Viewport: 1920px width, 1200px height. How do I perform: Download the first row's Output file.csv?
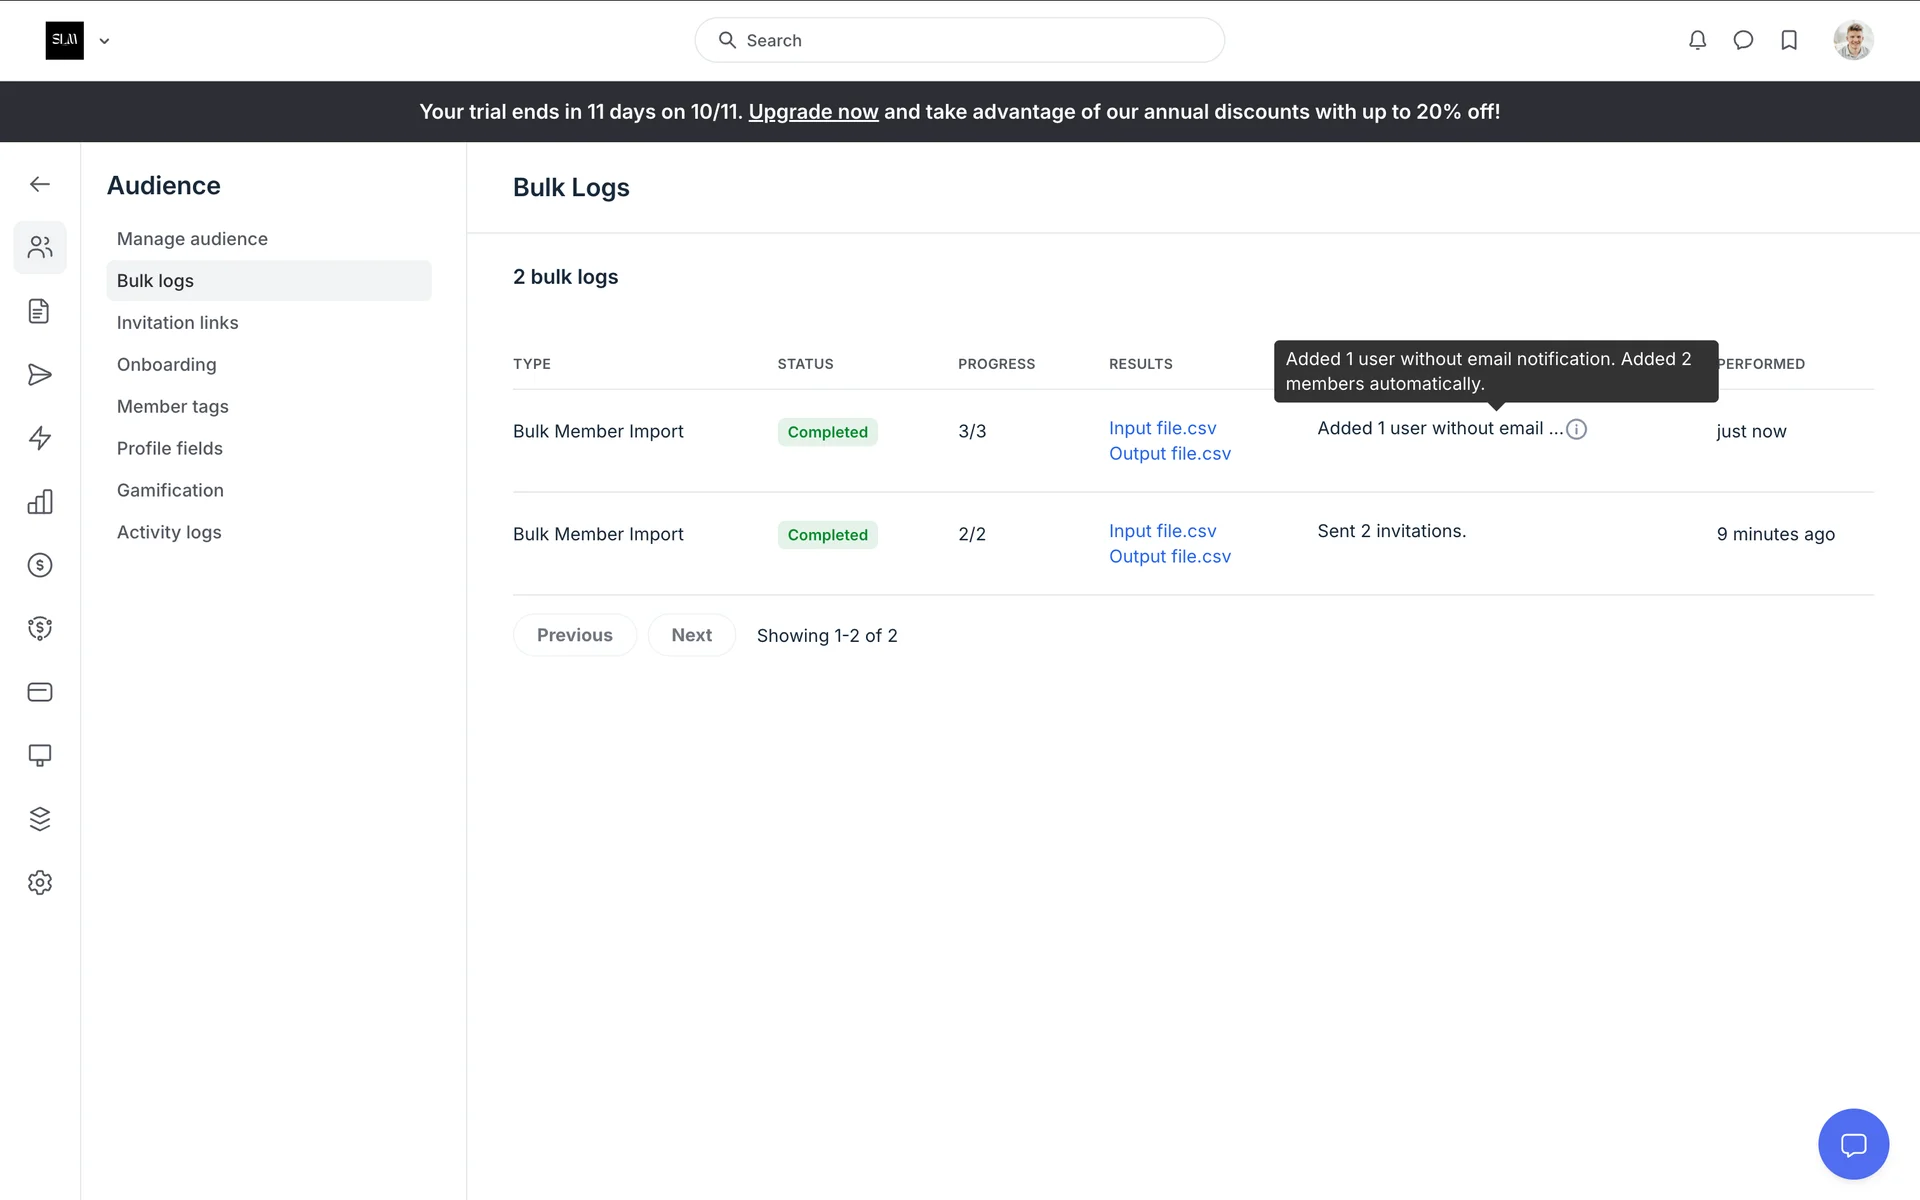click(x=1169, y=454)
